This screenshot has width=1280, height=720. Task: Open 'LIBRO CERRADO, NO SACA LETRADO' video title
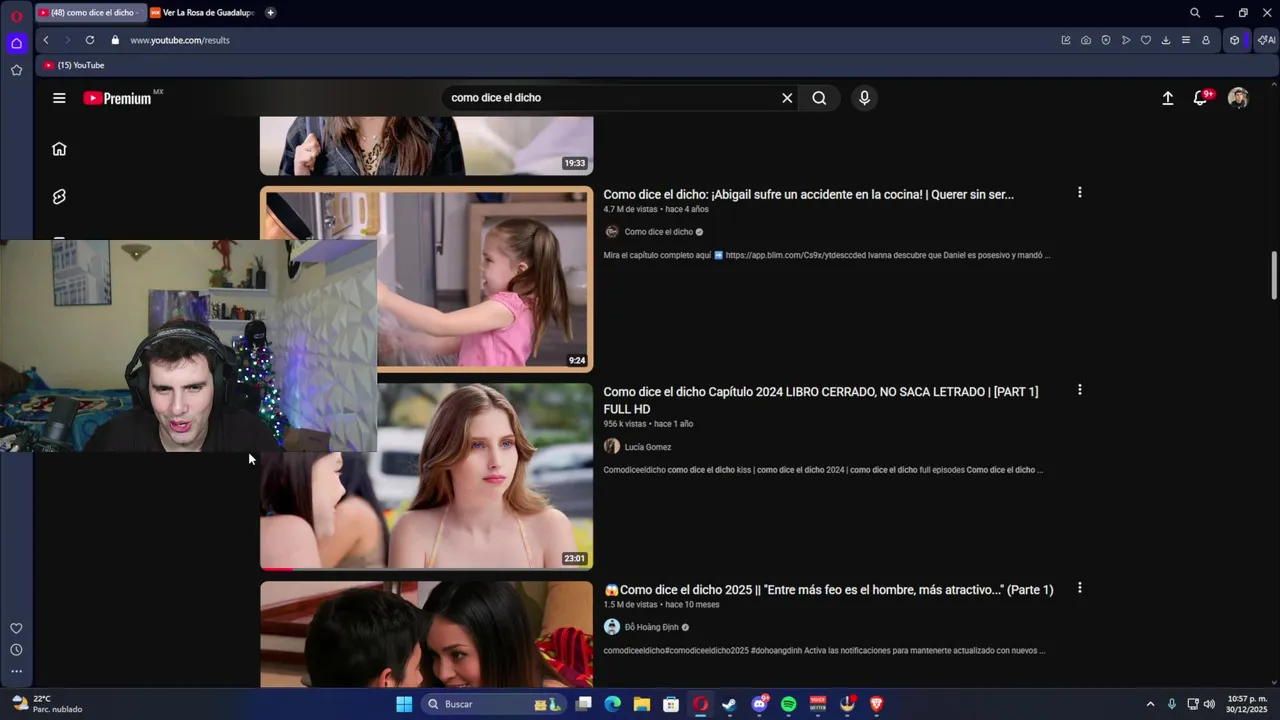coord(821,400)
